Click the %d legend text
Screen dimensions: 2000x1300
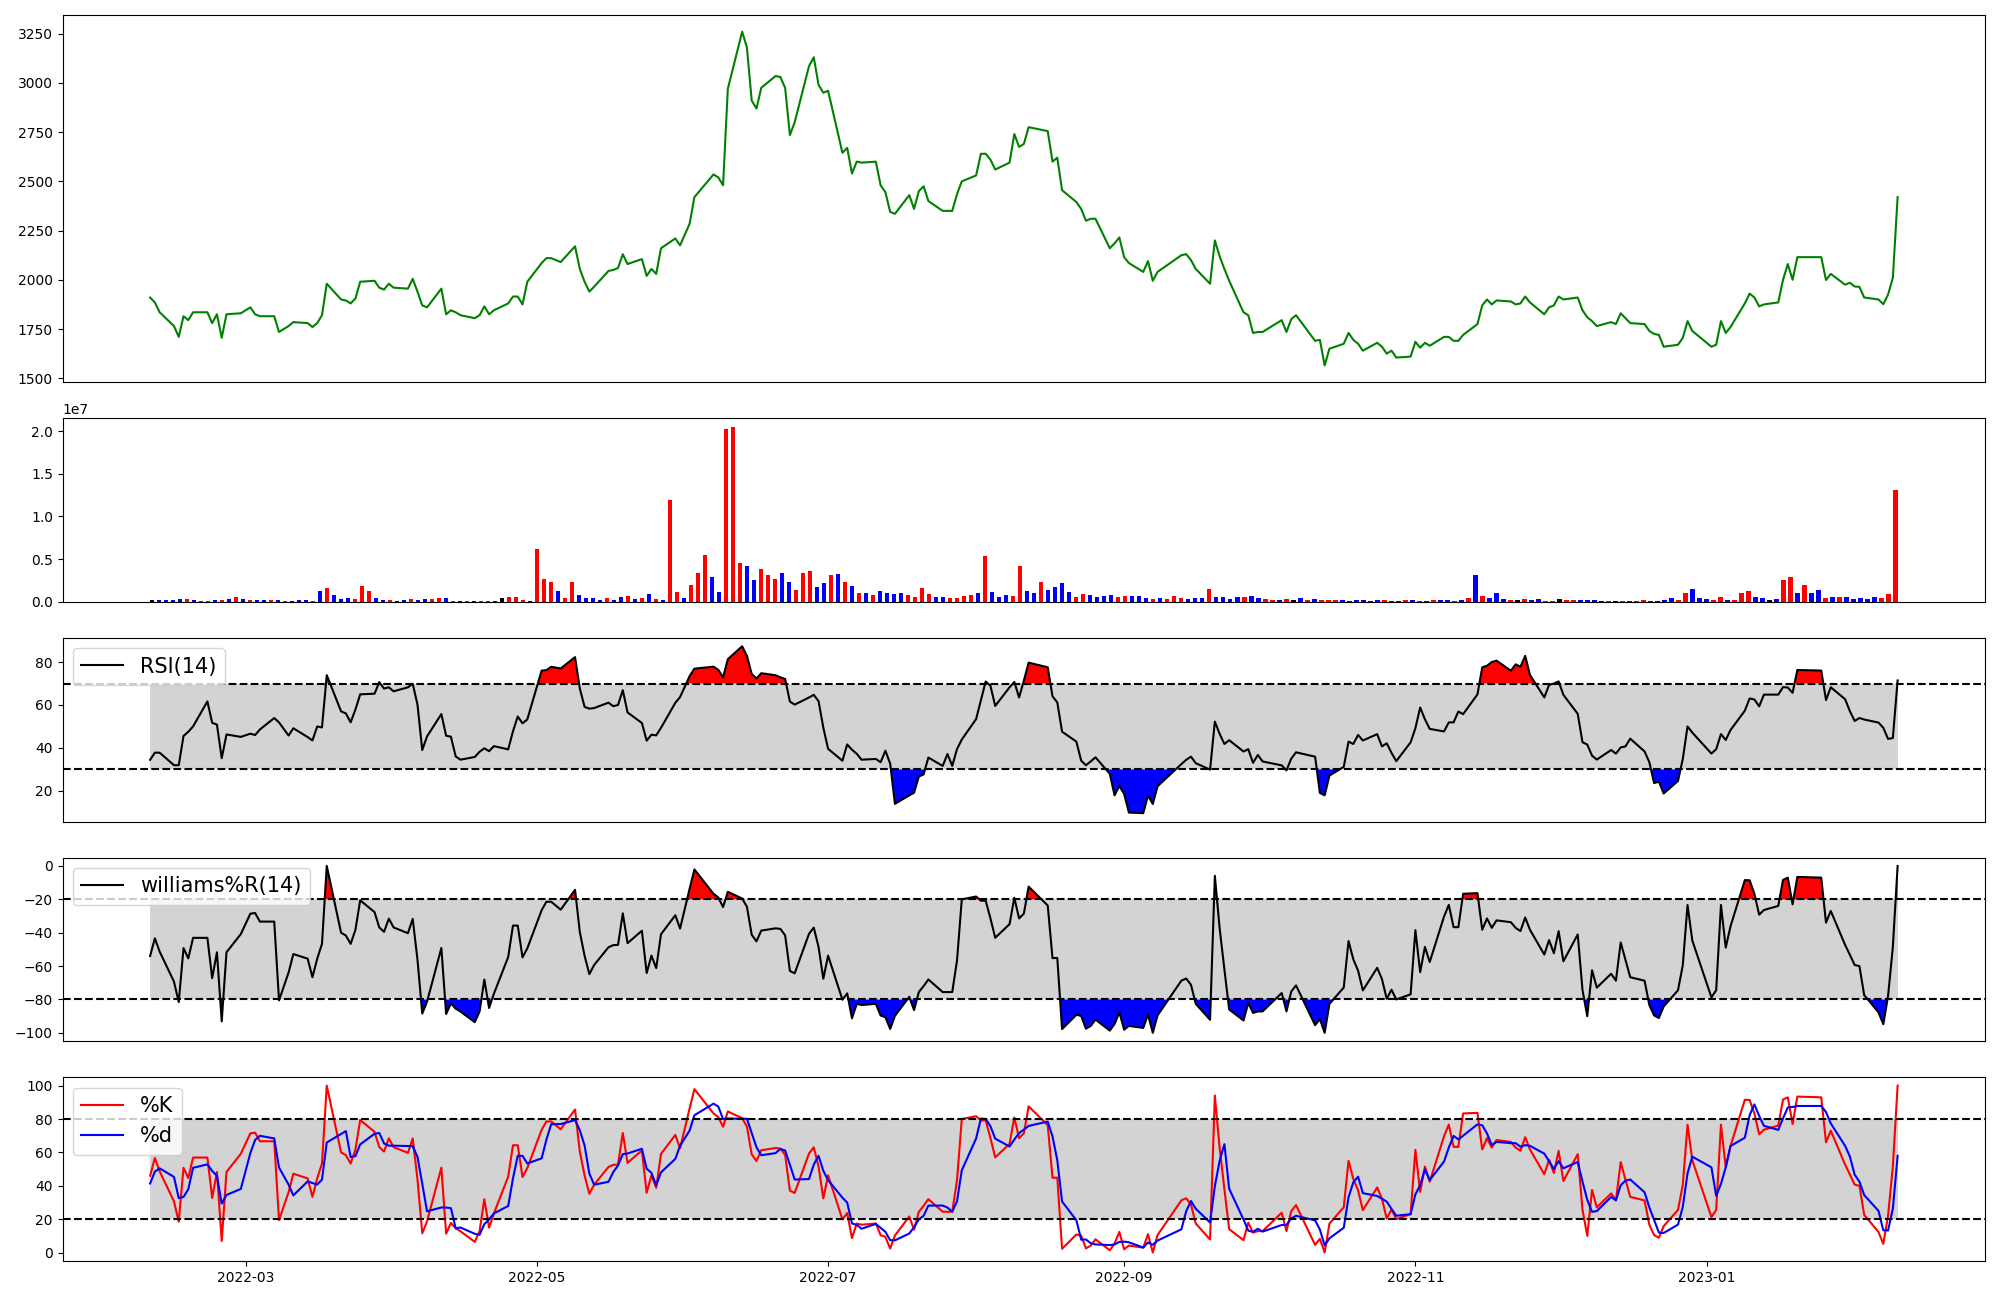coord(156,1135)
